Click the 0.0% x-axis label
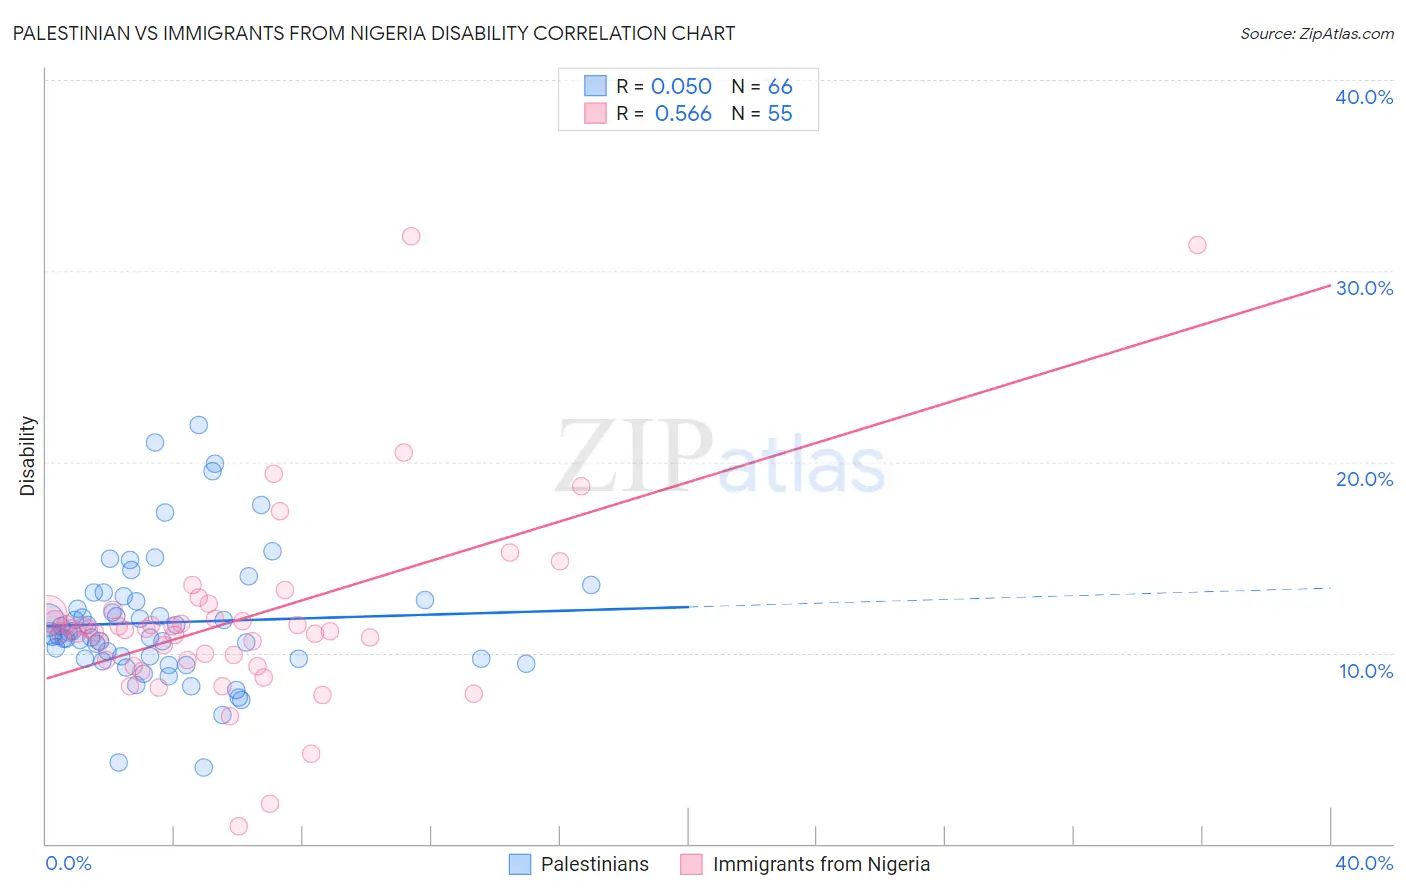Screen dimensions: 1406x892 pyautogui.click(x=69, y=863)
